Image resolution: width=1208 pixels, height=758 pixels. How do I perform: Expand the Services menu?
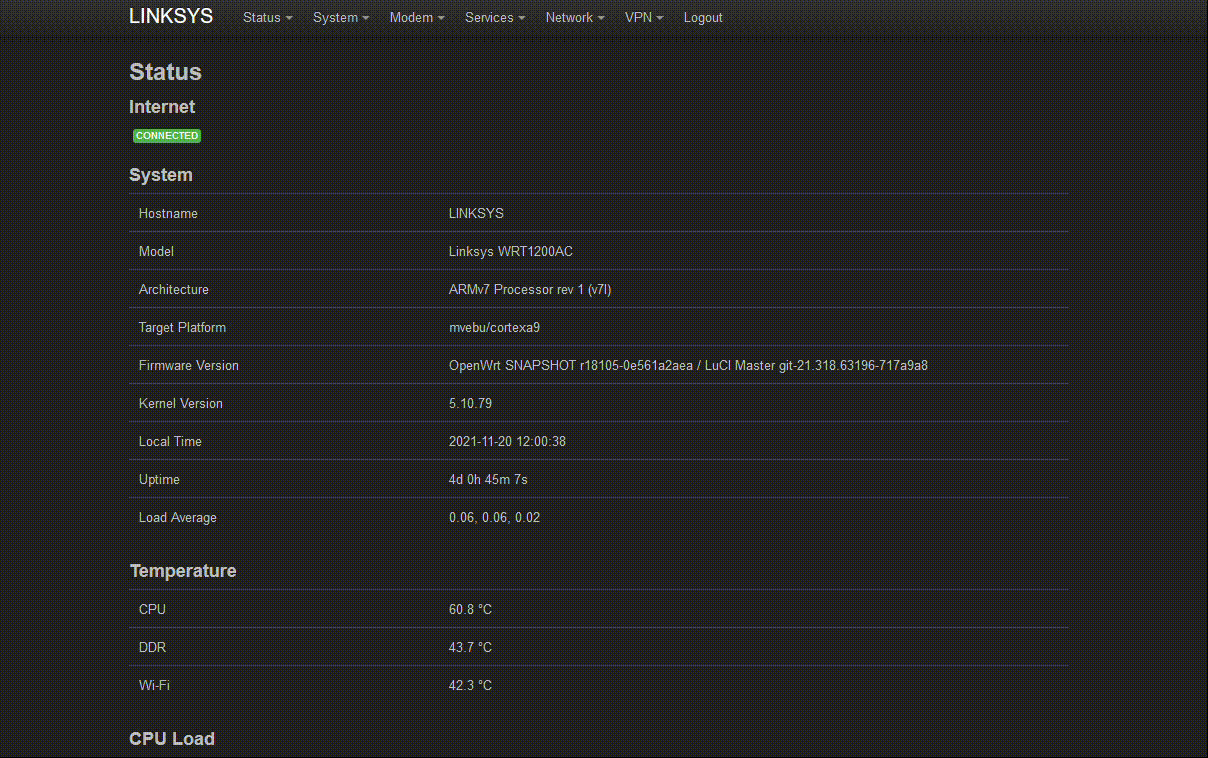point(495,17)
